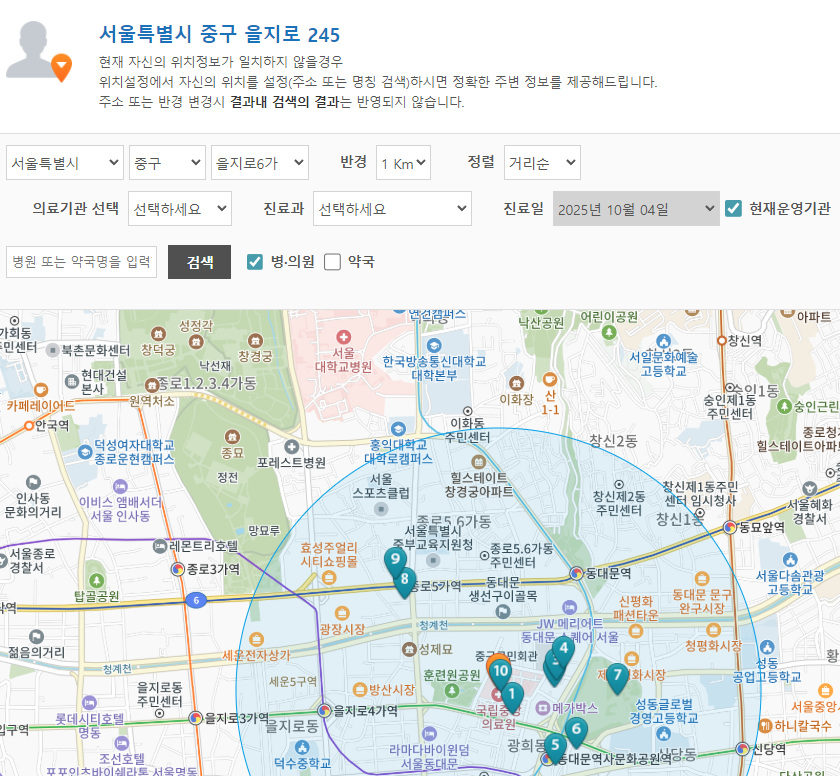Open the 서울특별시 city dropdown

pos(65,162)
